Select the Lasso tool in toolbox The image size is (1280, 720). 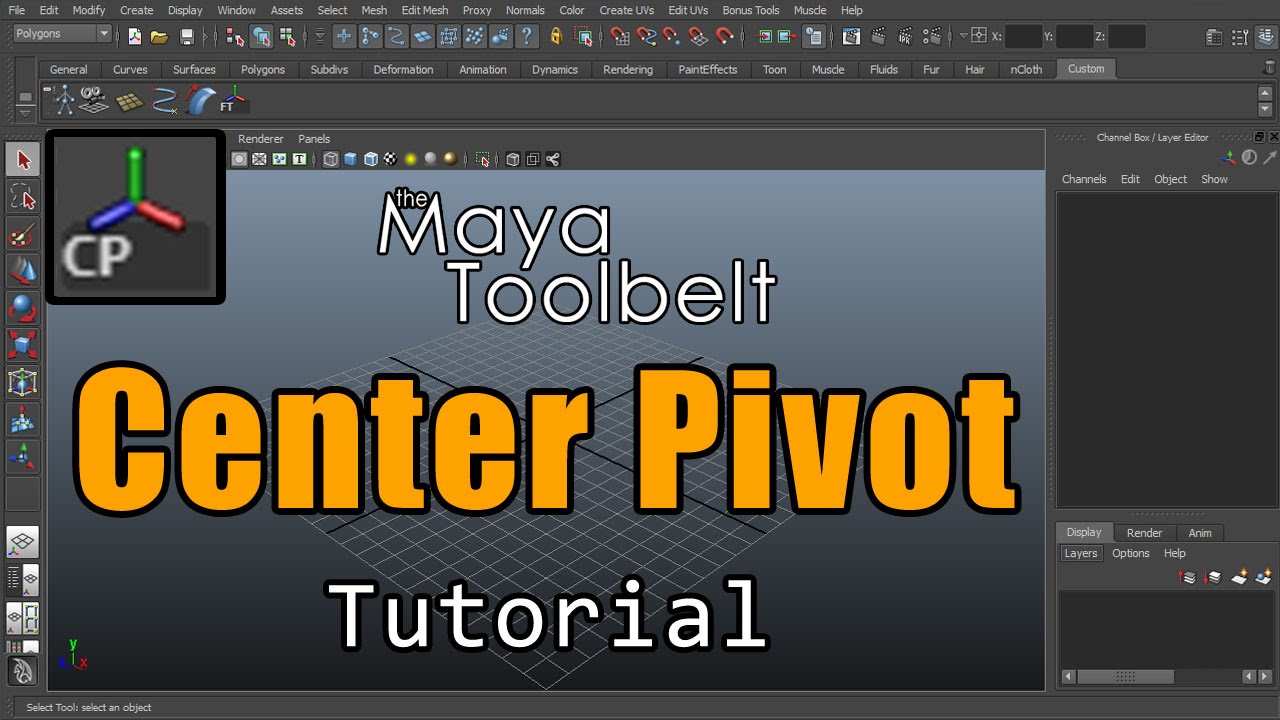click(23, 197)
